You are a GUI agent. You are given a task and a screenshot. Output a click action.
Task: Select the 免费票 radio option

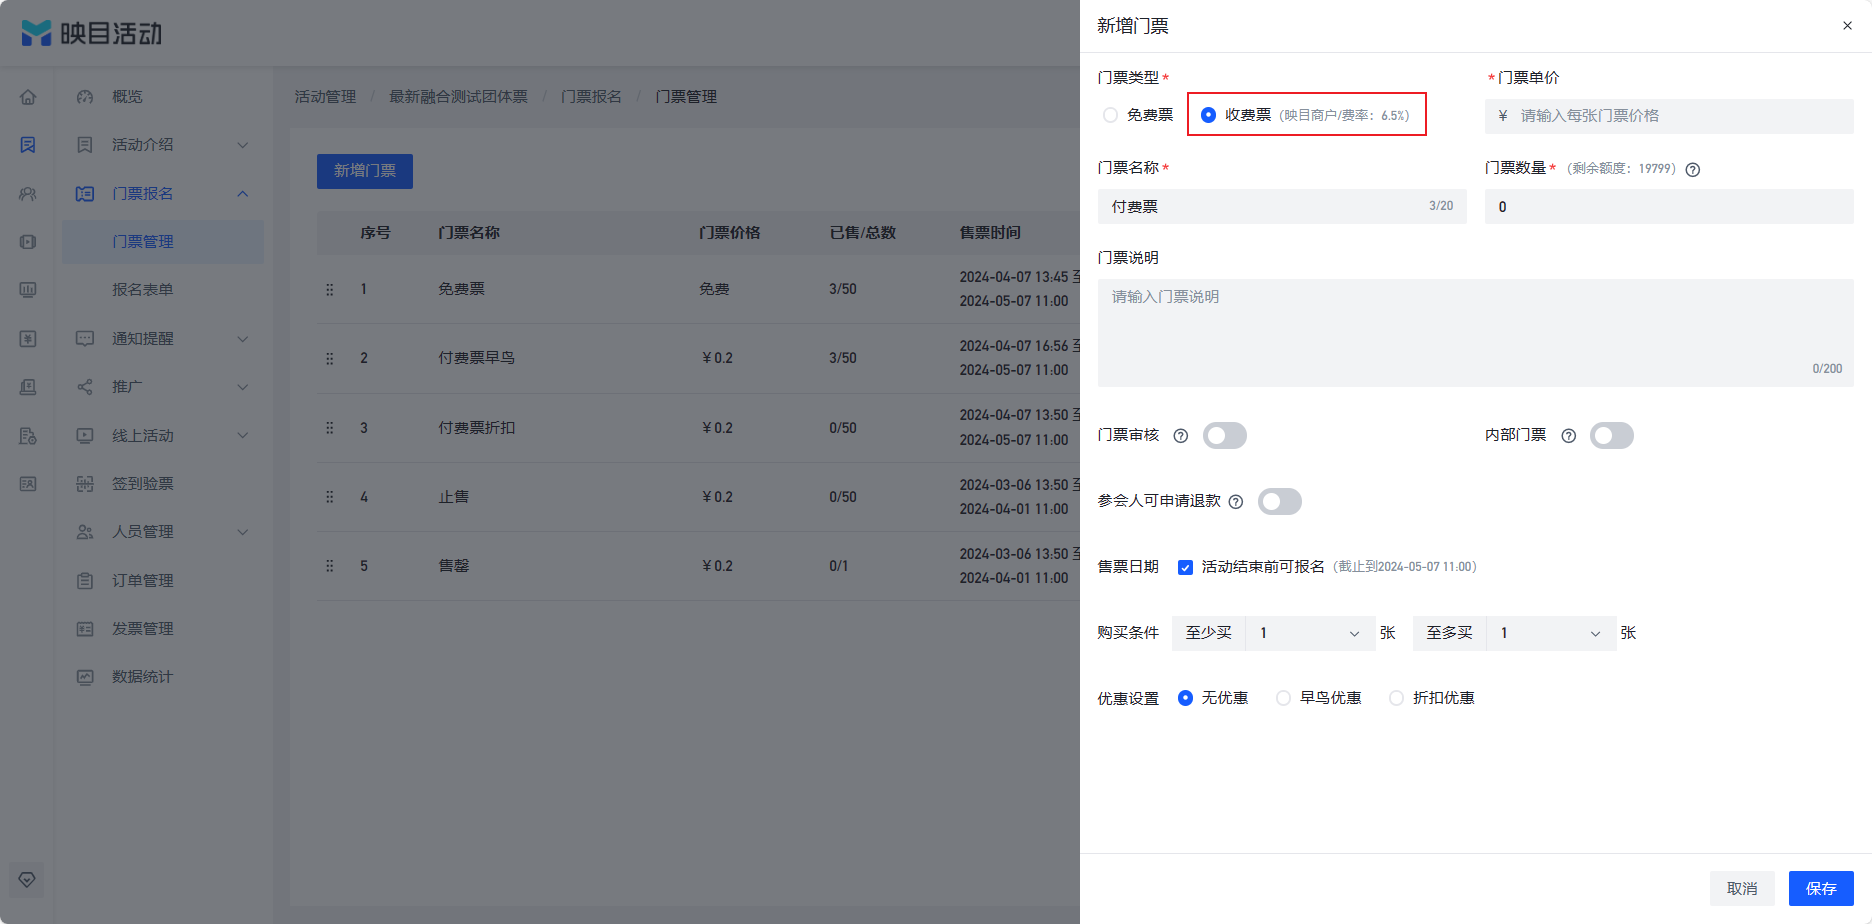[x=1110, y=115]
